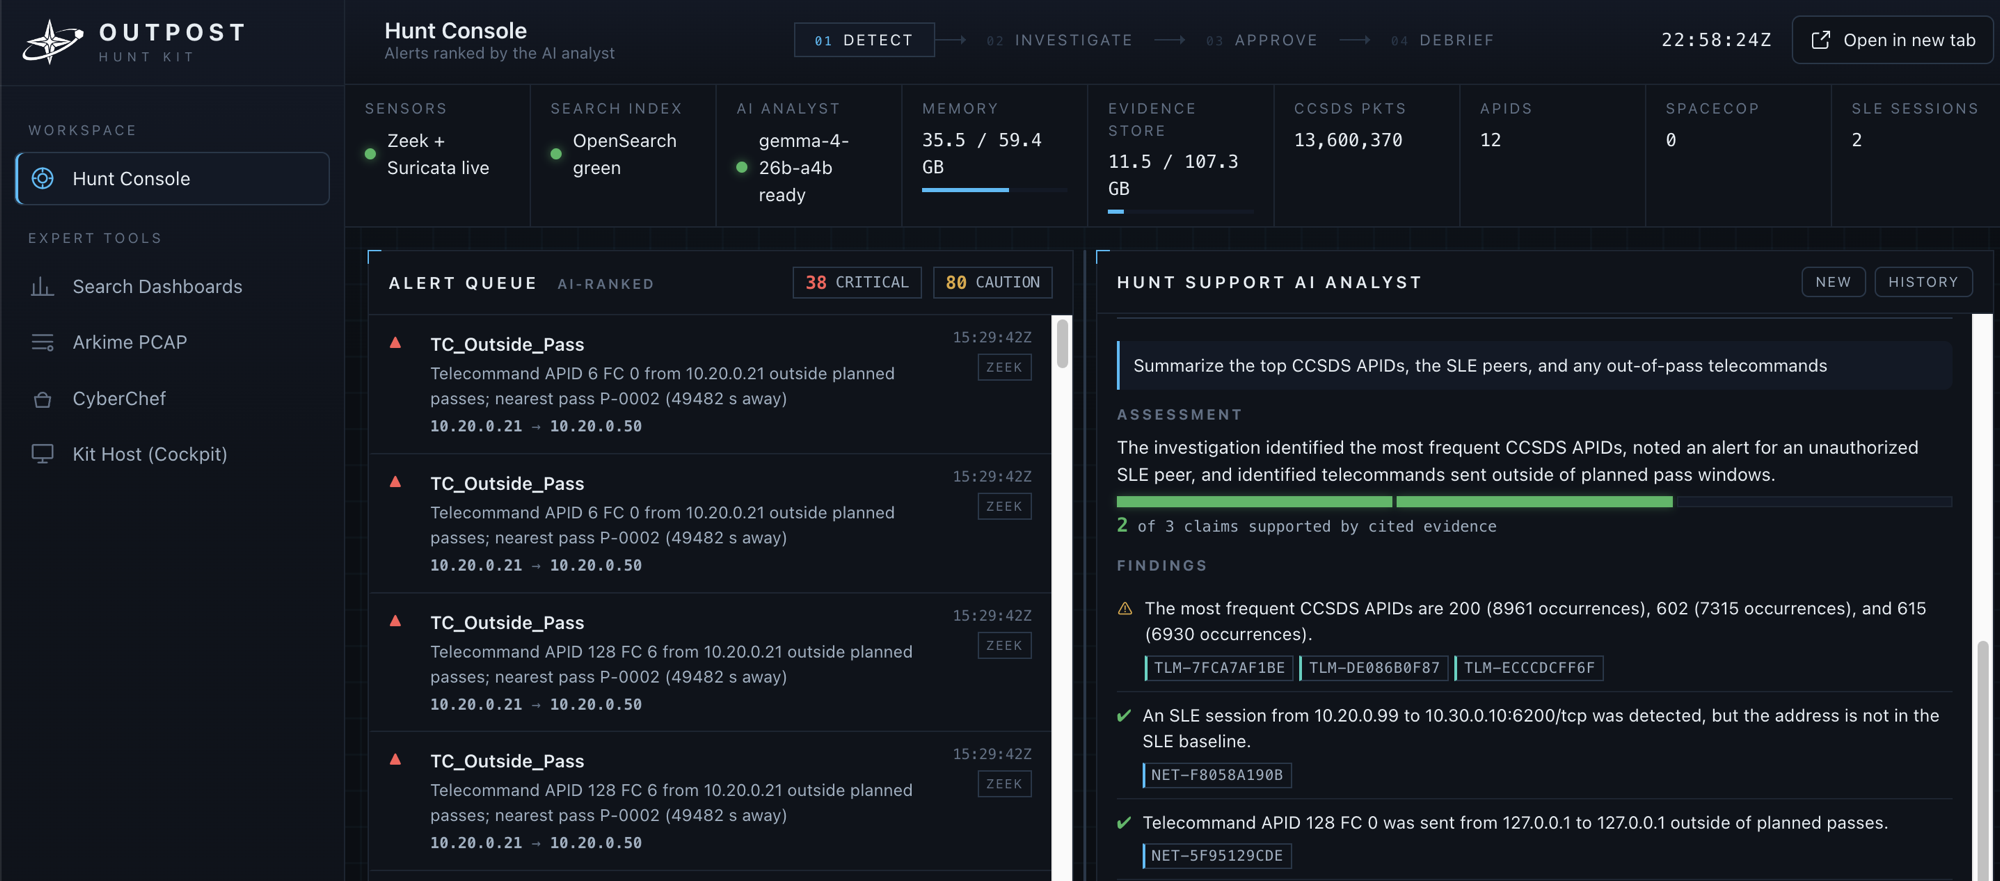Open evidence tag NET-F8058A190B
The width and height of the screenshot is (2000, 881).
click(x=1217, y=775)
